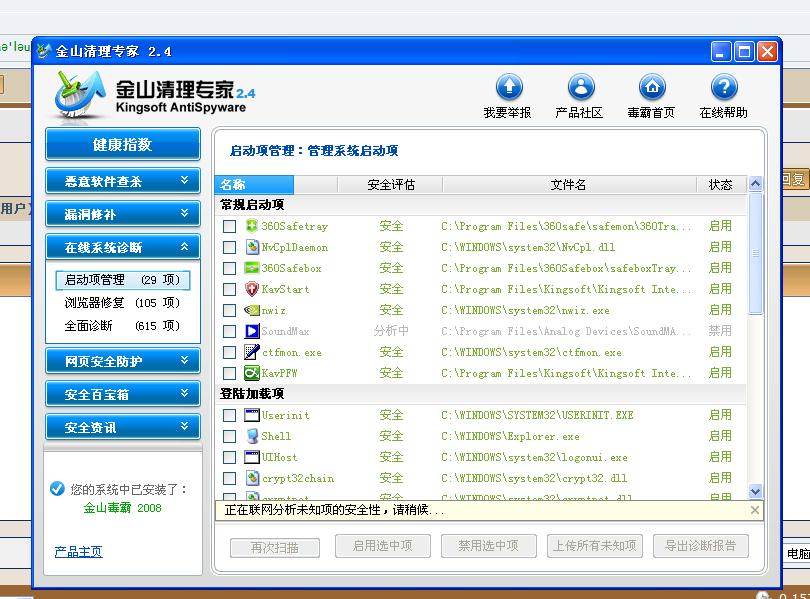Click the KavStart shield icon
810x599 pixels.
[x=252, y=289]
